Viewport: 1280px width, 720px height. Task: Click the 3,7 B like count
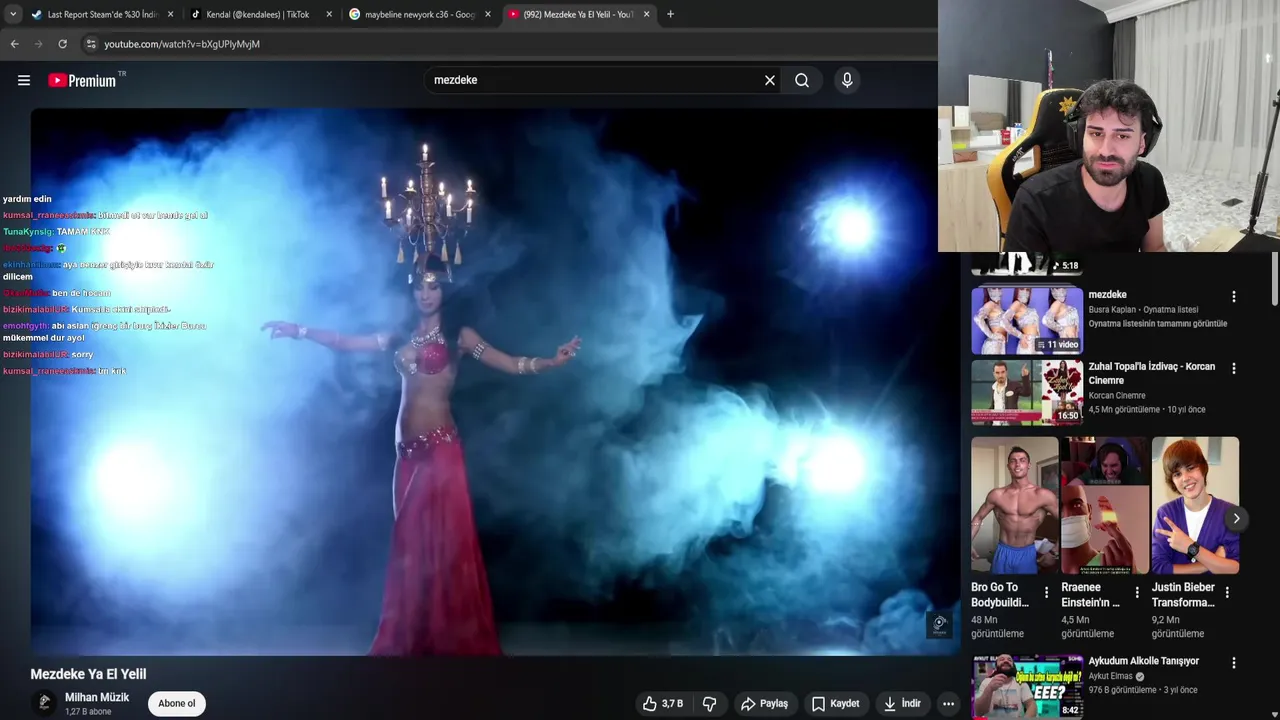pyautogui.click(x=672, y=704)
